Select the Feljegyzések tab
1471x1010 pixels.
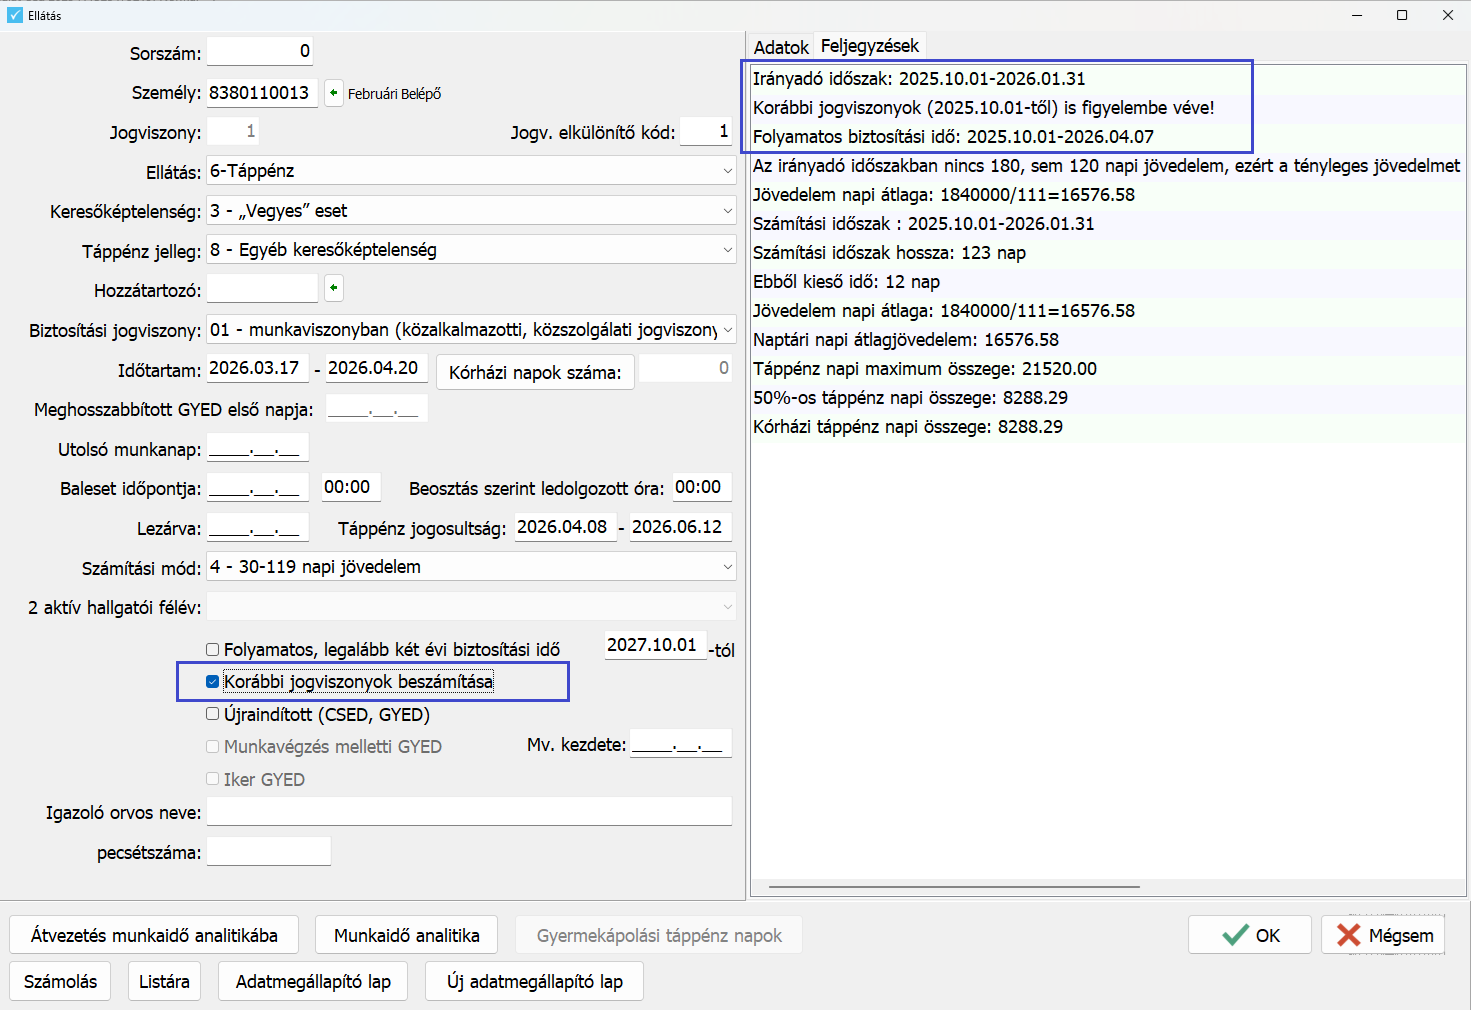[x=869, y=46]
